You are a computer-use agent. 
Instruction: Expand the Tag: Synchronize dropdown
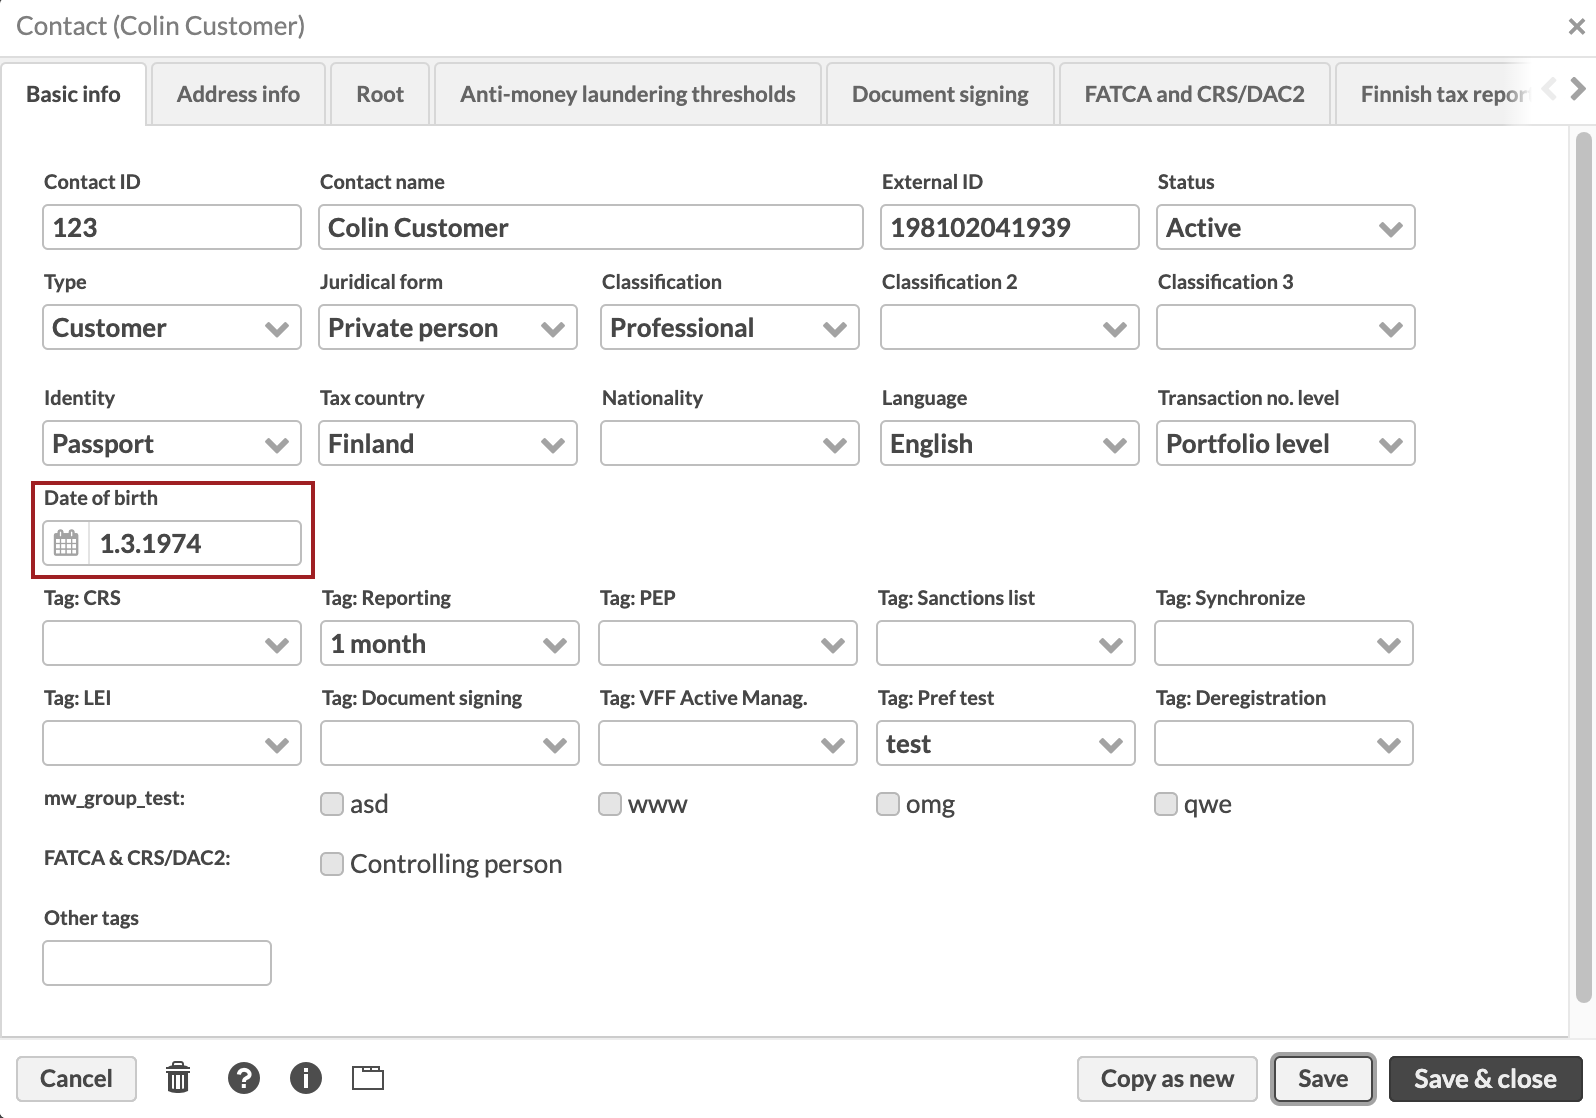(x=1284, y=643)
